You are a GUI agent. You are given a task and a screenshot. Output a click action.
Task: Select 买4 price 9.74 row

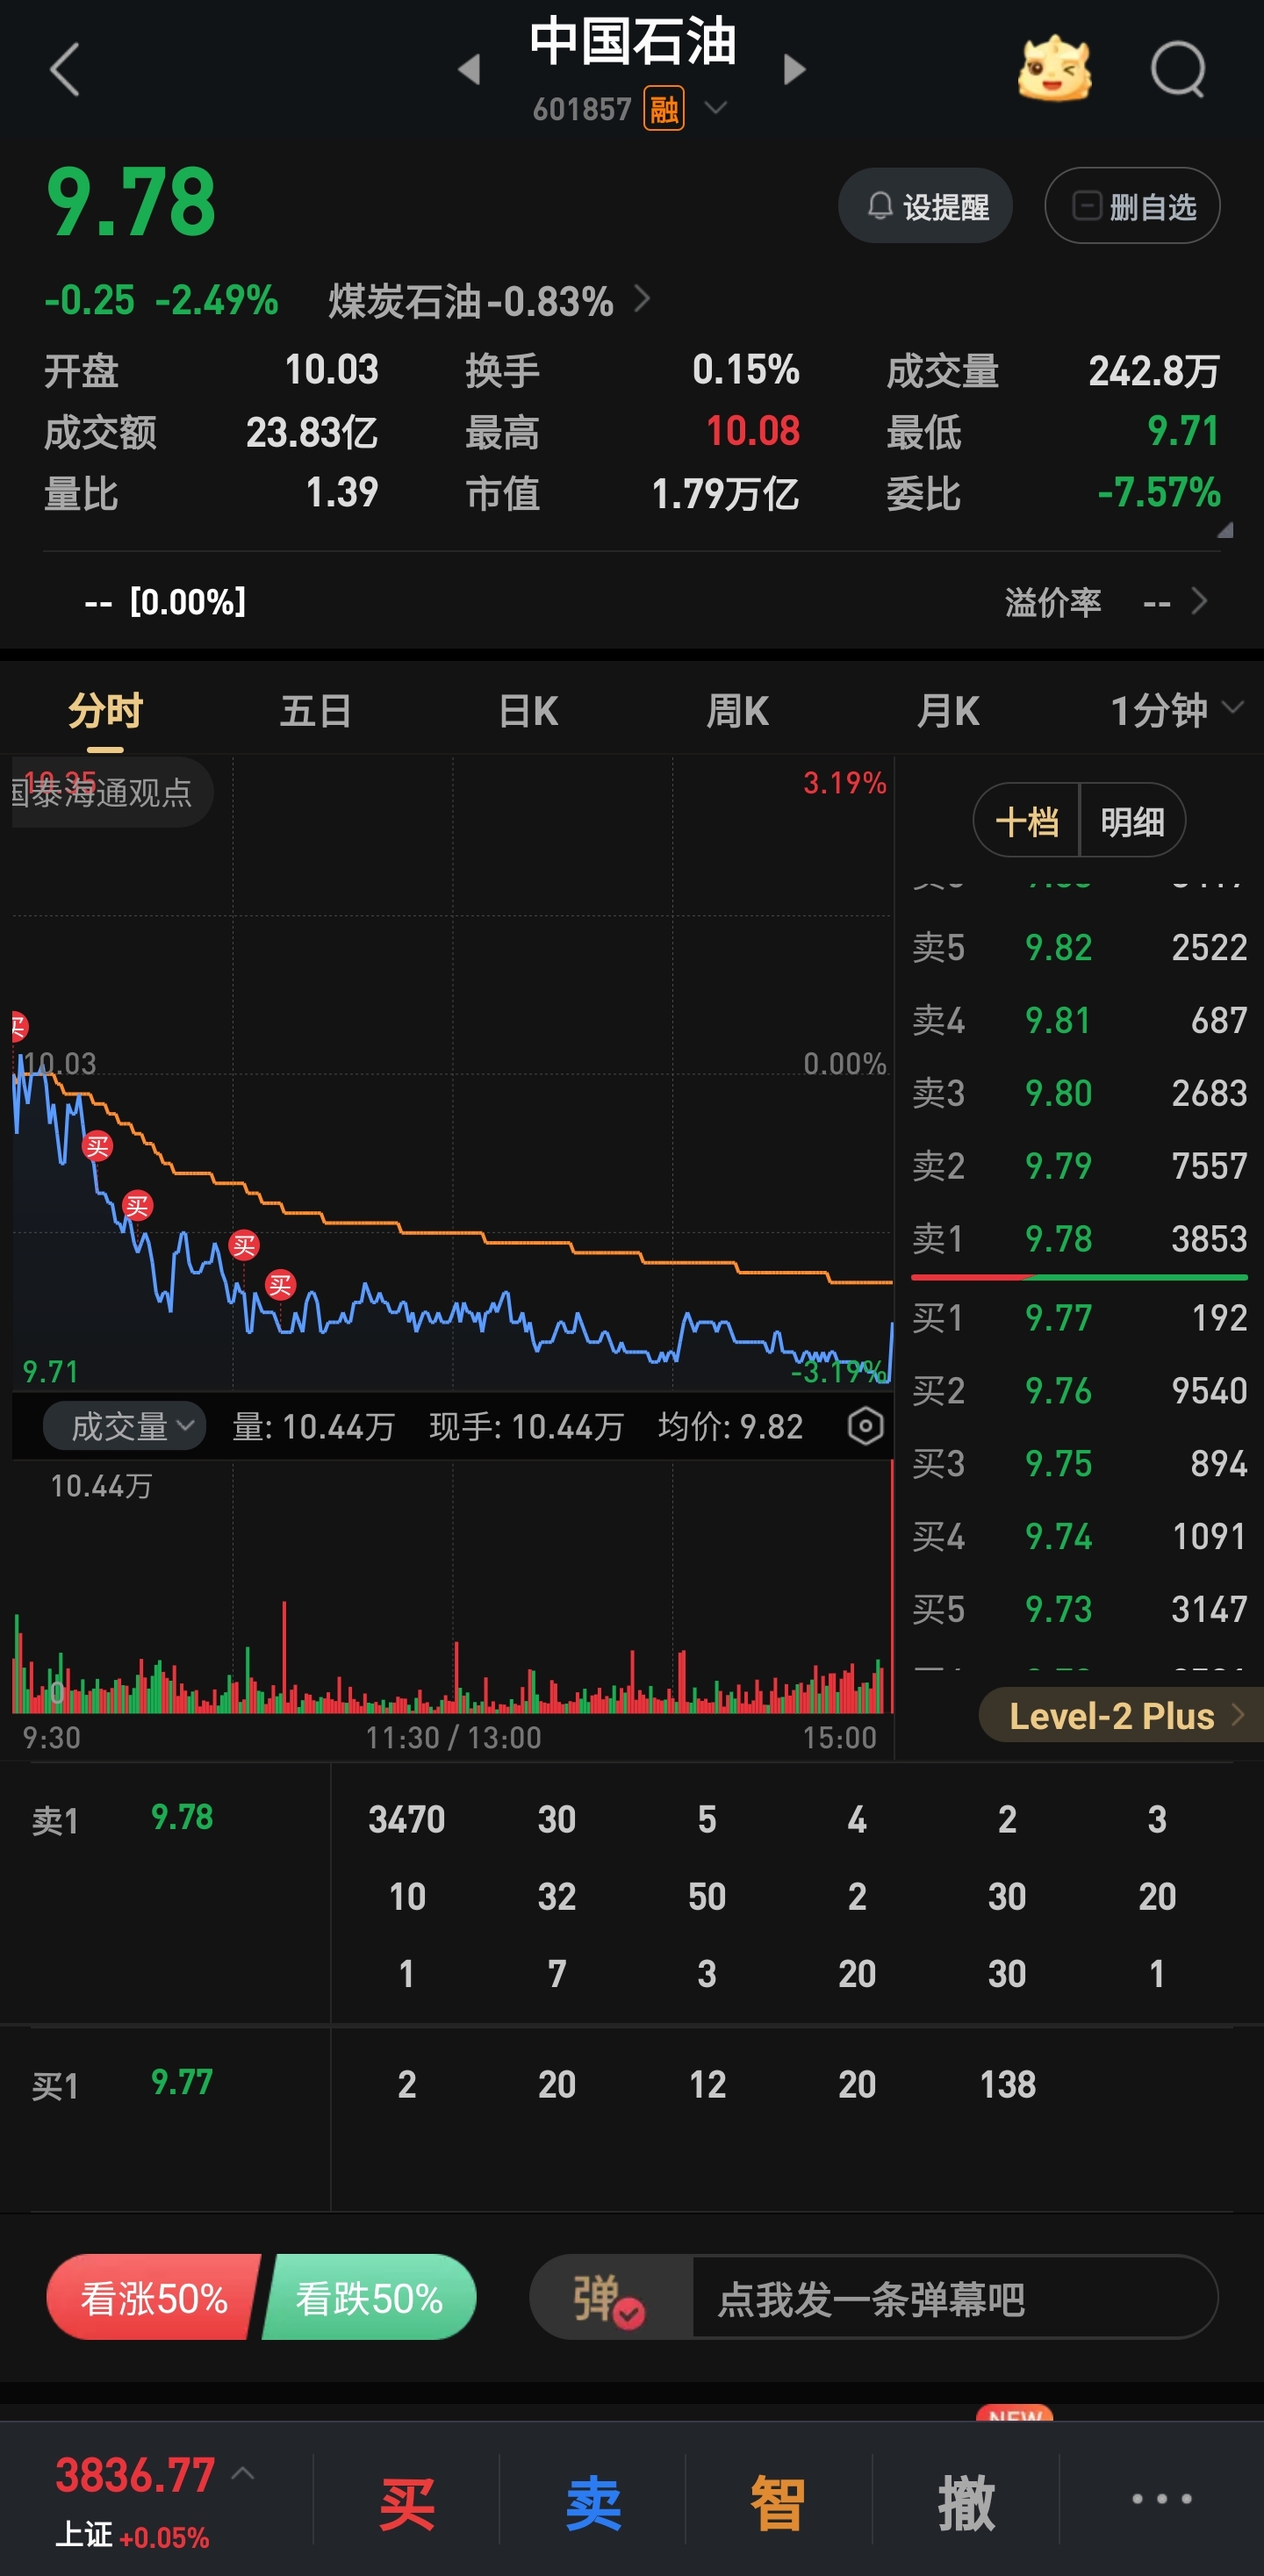[1079, 1537]
